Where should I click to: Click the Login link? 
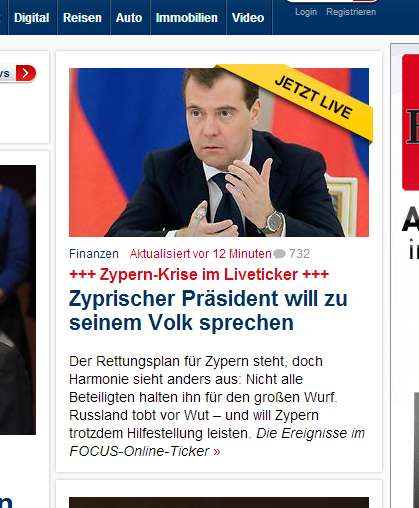click(306, 12)
